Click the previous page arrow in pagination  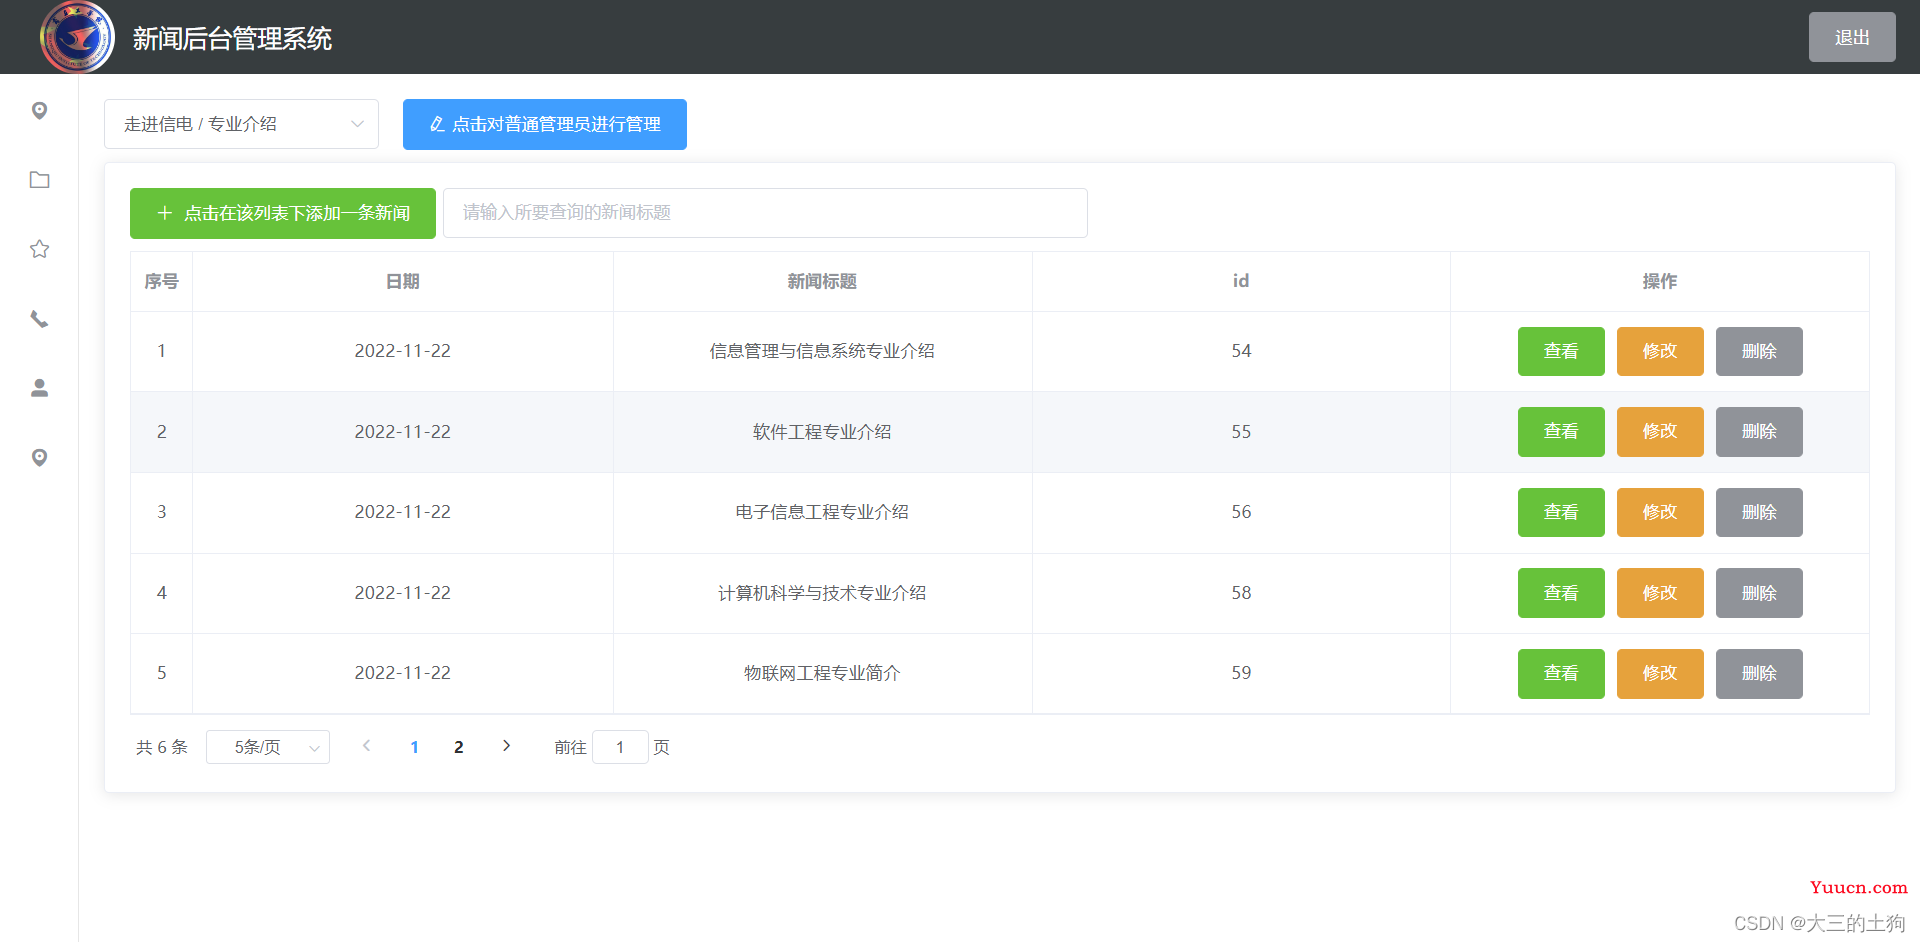coord(366,746)
